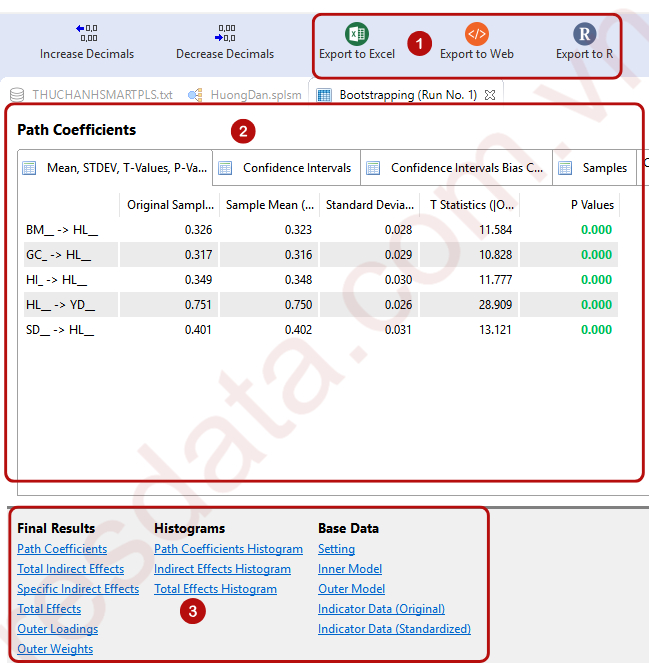Click the Decrease Decimals icon

pyautogui.click(x=225, y=34)
